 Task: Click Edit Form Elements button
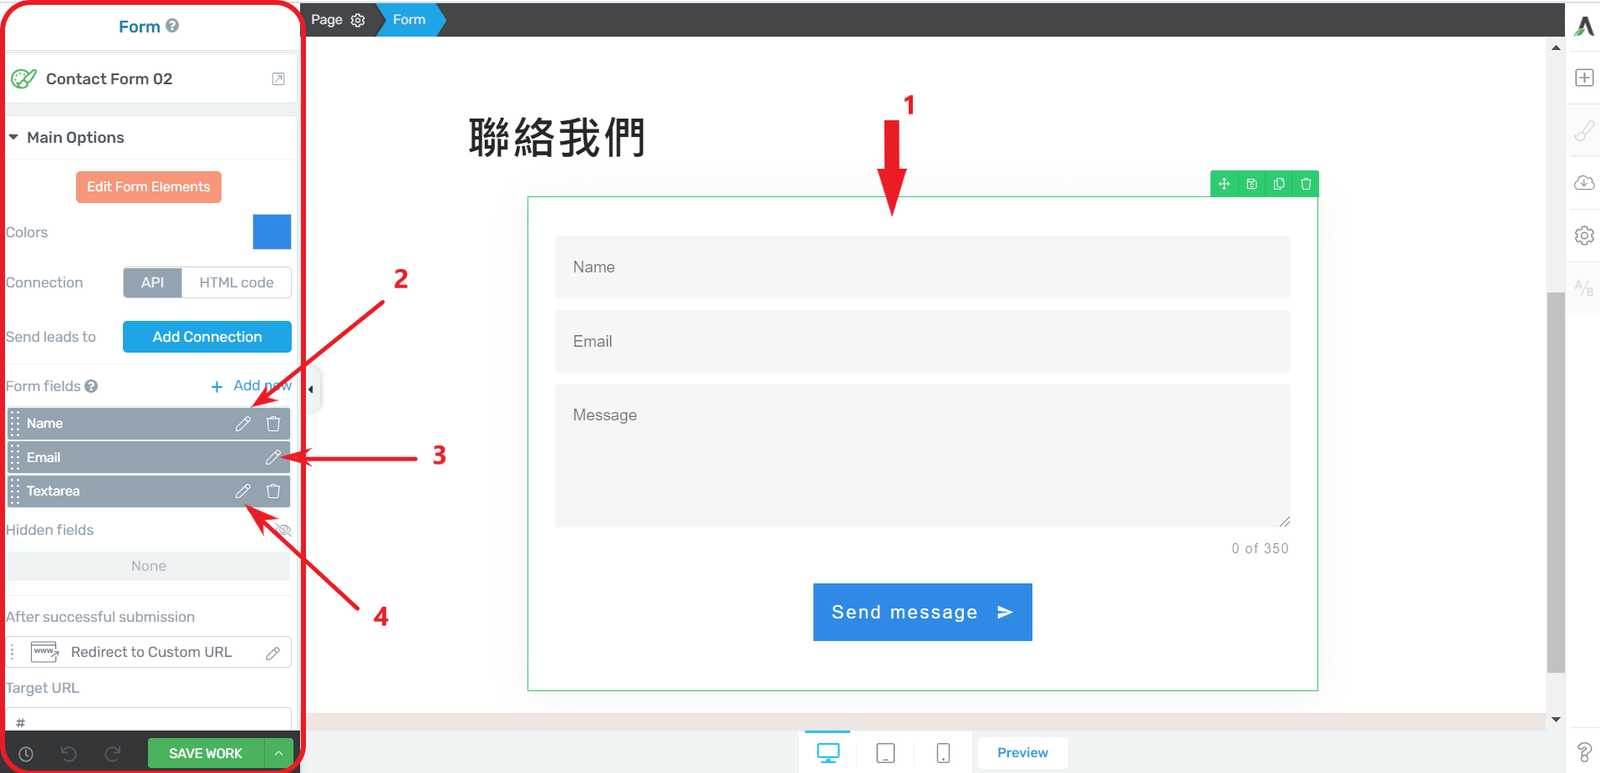click(148, 187)
